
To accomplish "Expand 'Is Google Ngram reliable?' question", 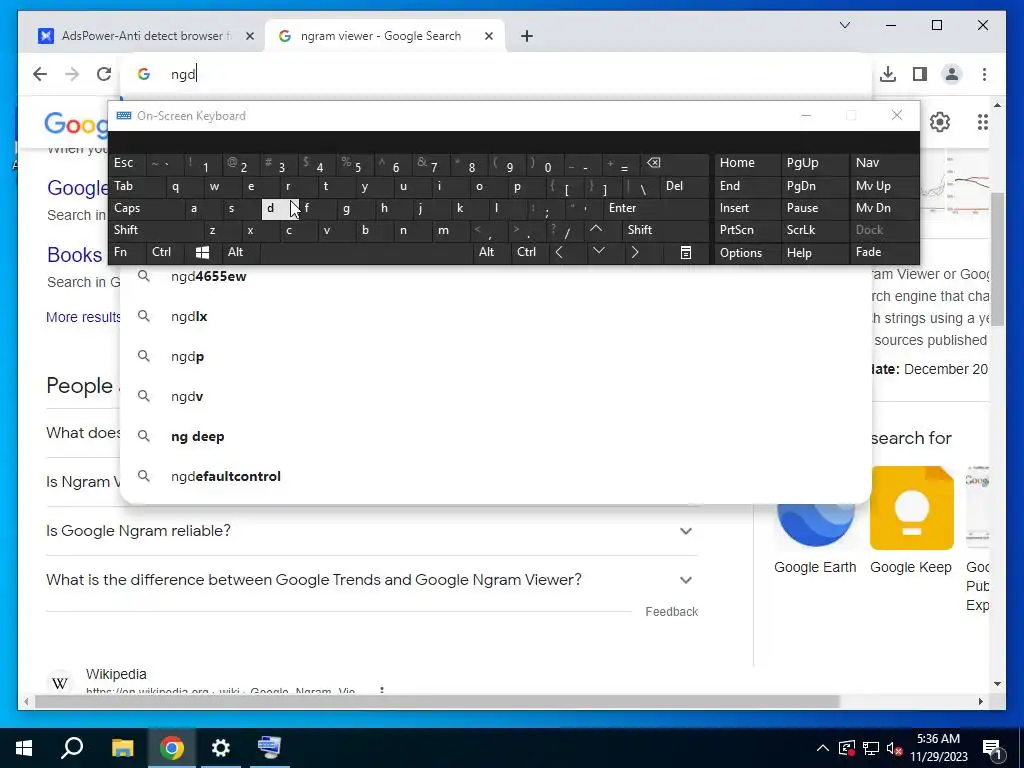I will tap(372, 531).
